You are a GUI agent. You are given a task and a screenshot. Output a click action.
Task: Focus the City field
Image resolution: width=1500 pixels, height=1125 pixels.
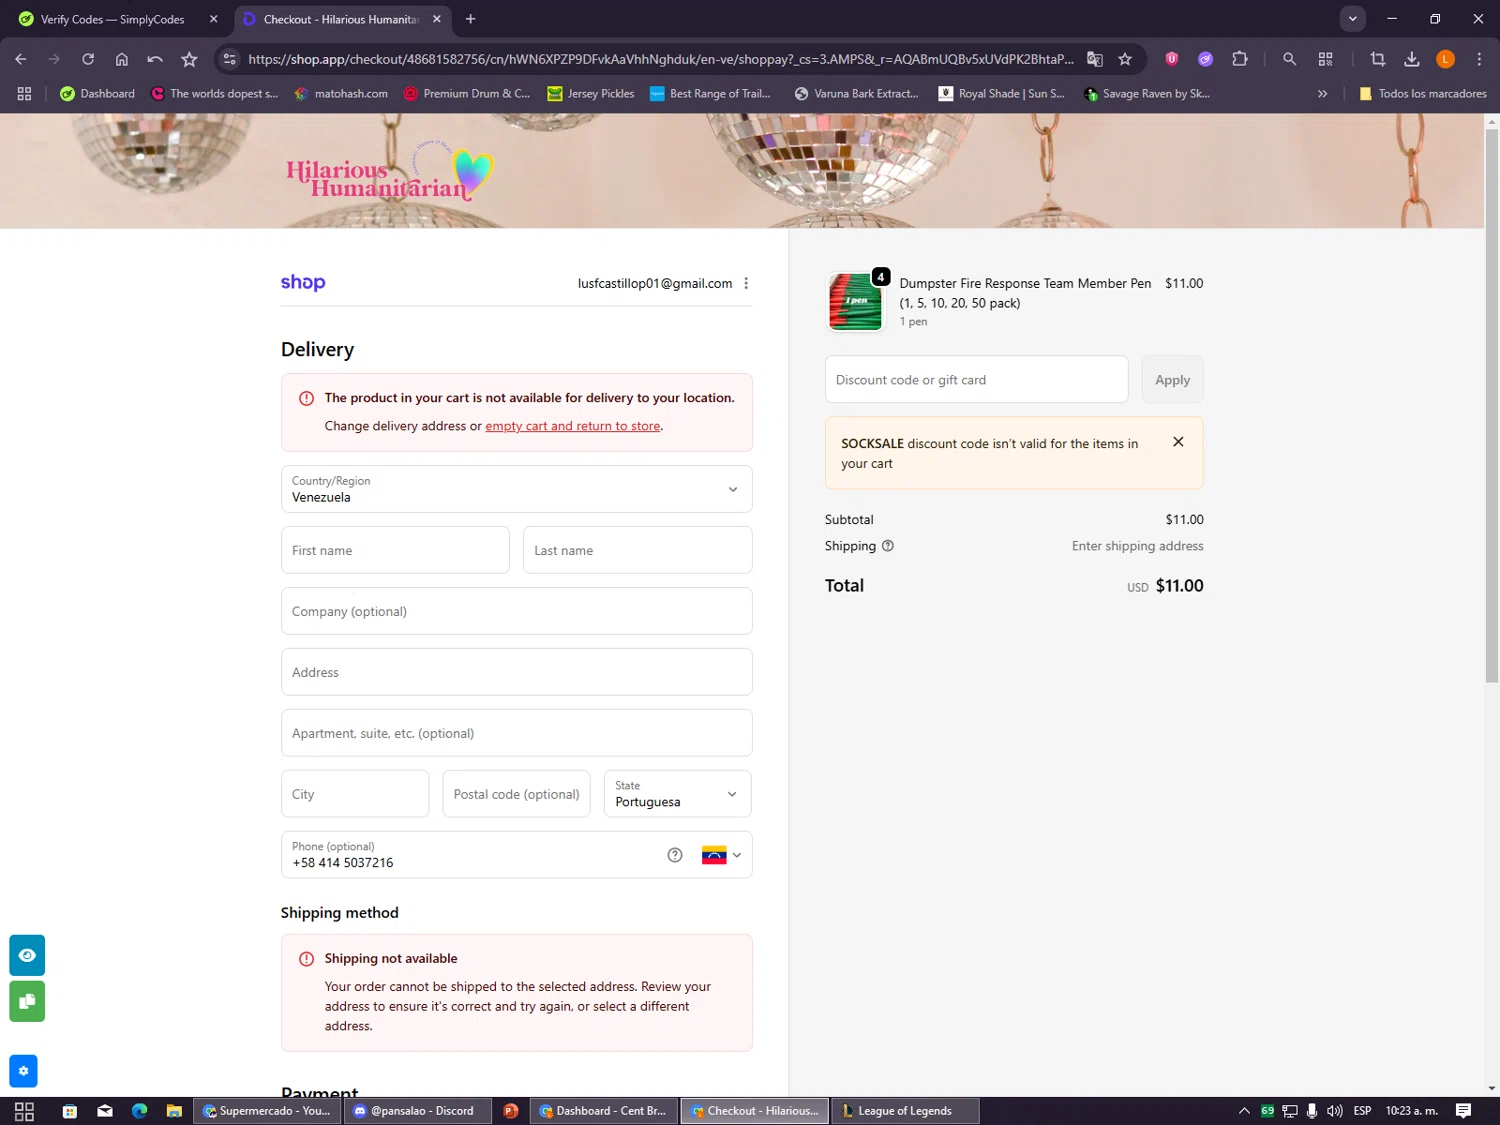click(x=355, y=794)
